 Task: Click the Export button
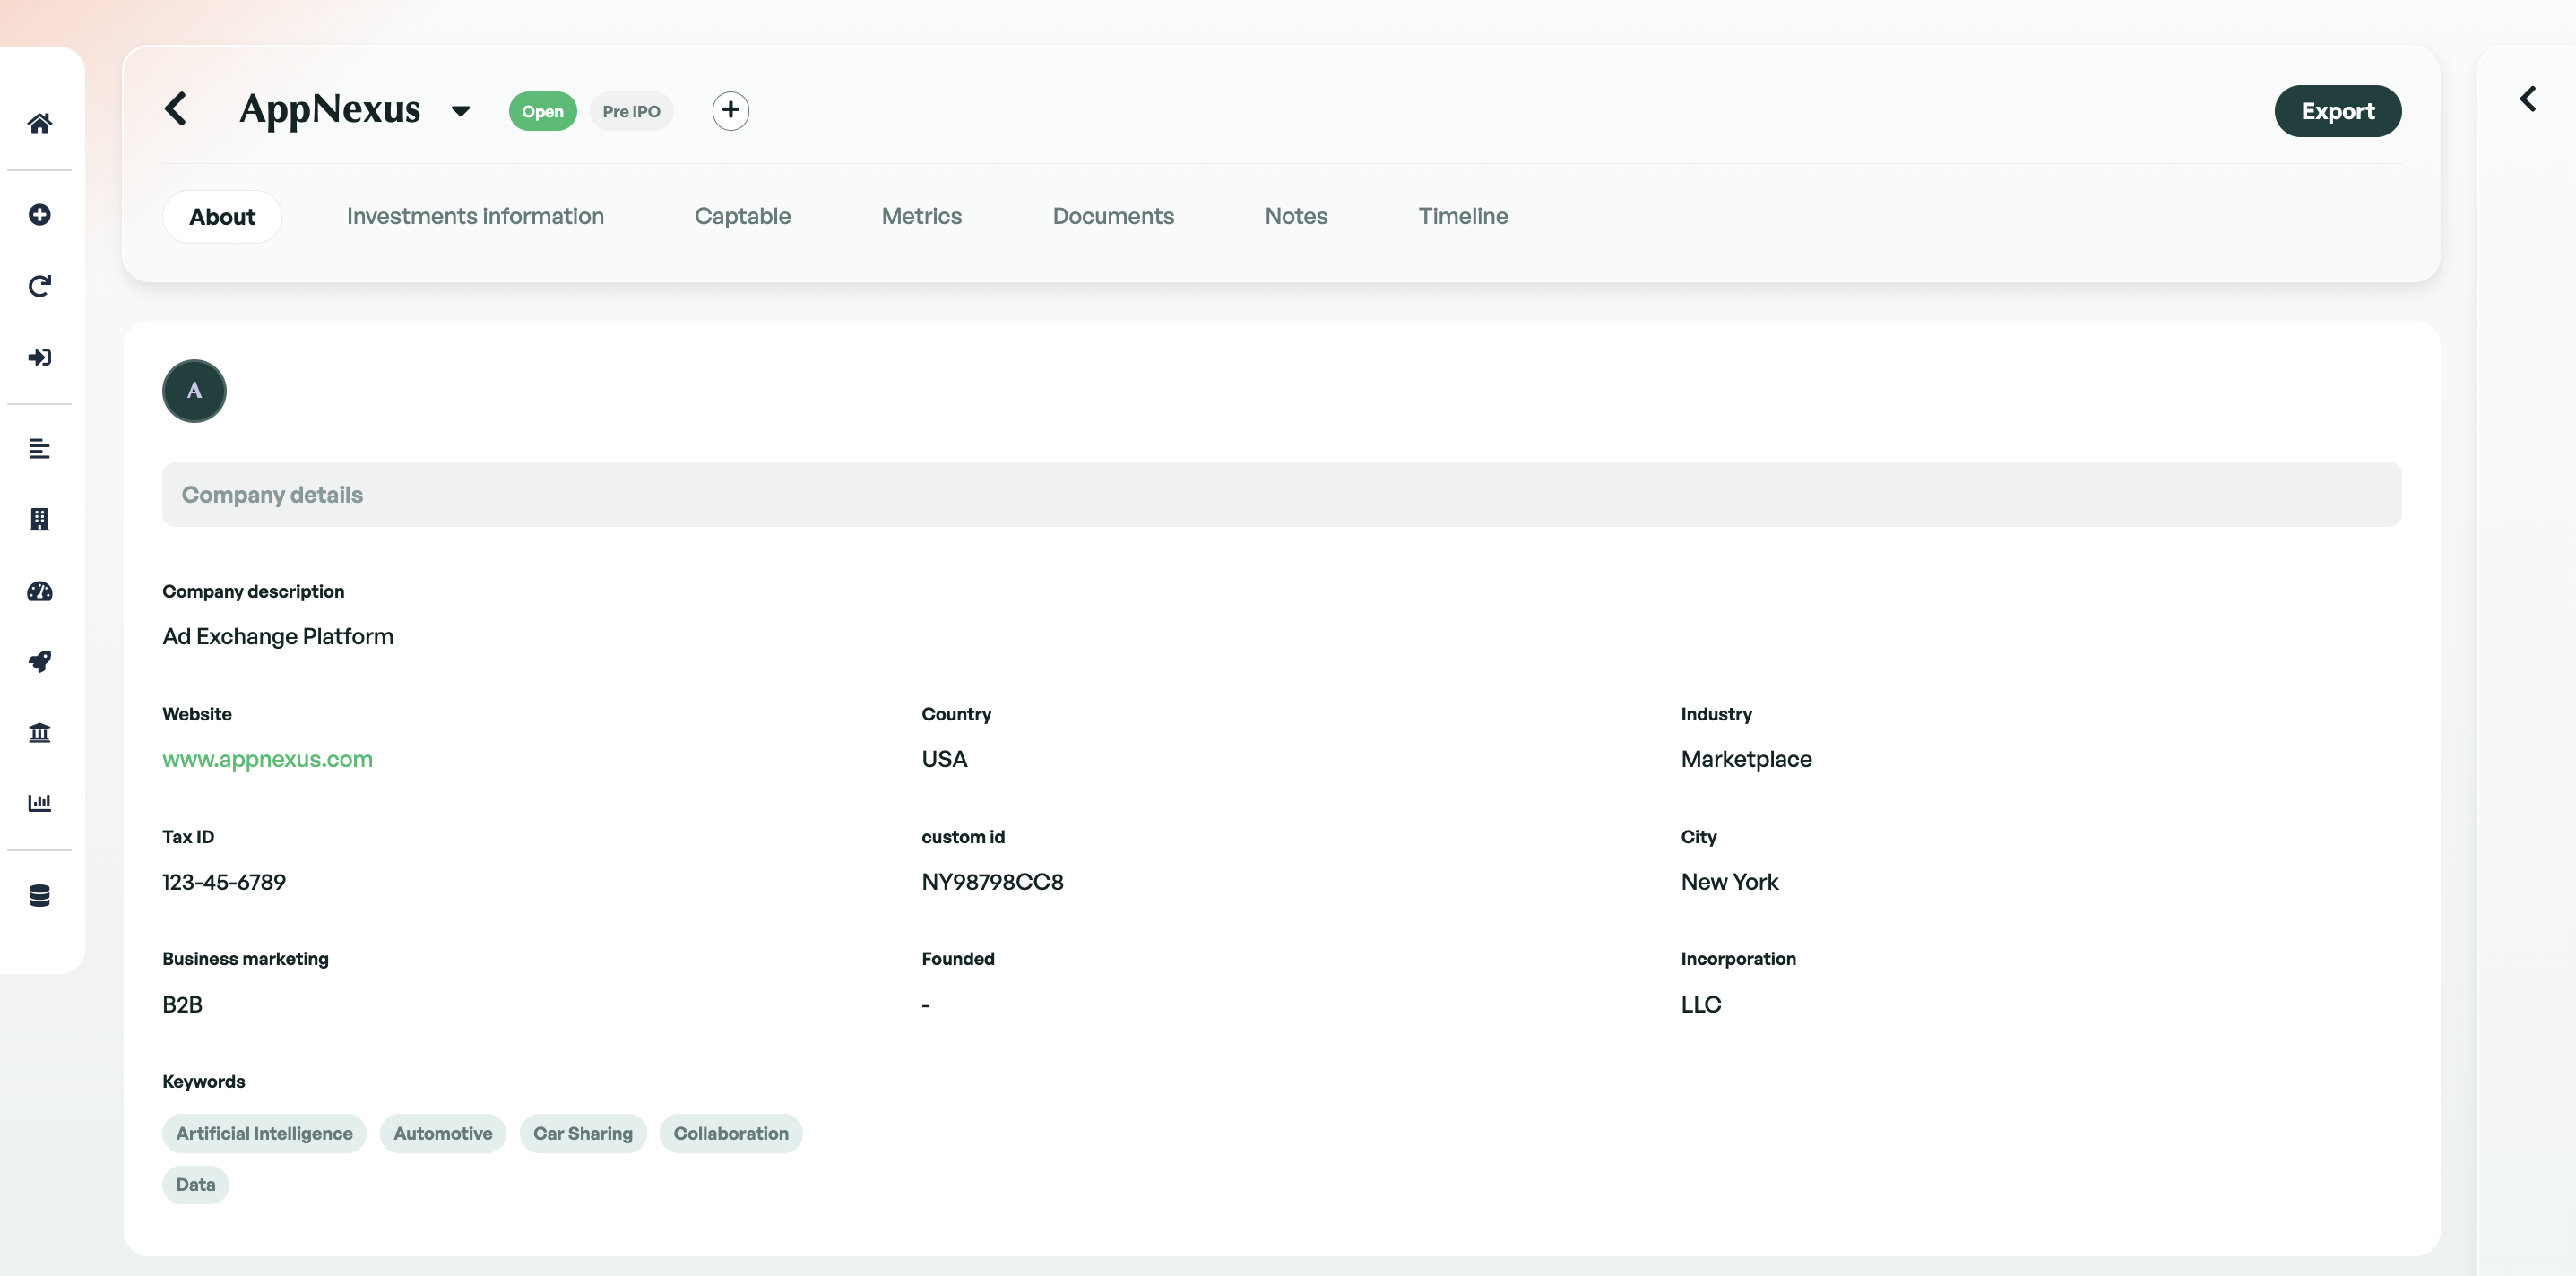(x=2338, y=111)
